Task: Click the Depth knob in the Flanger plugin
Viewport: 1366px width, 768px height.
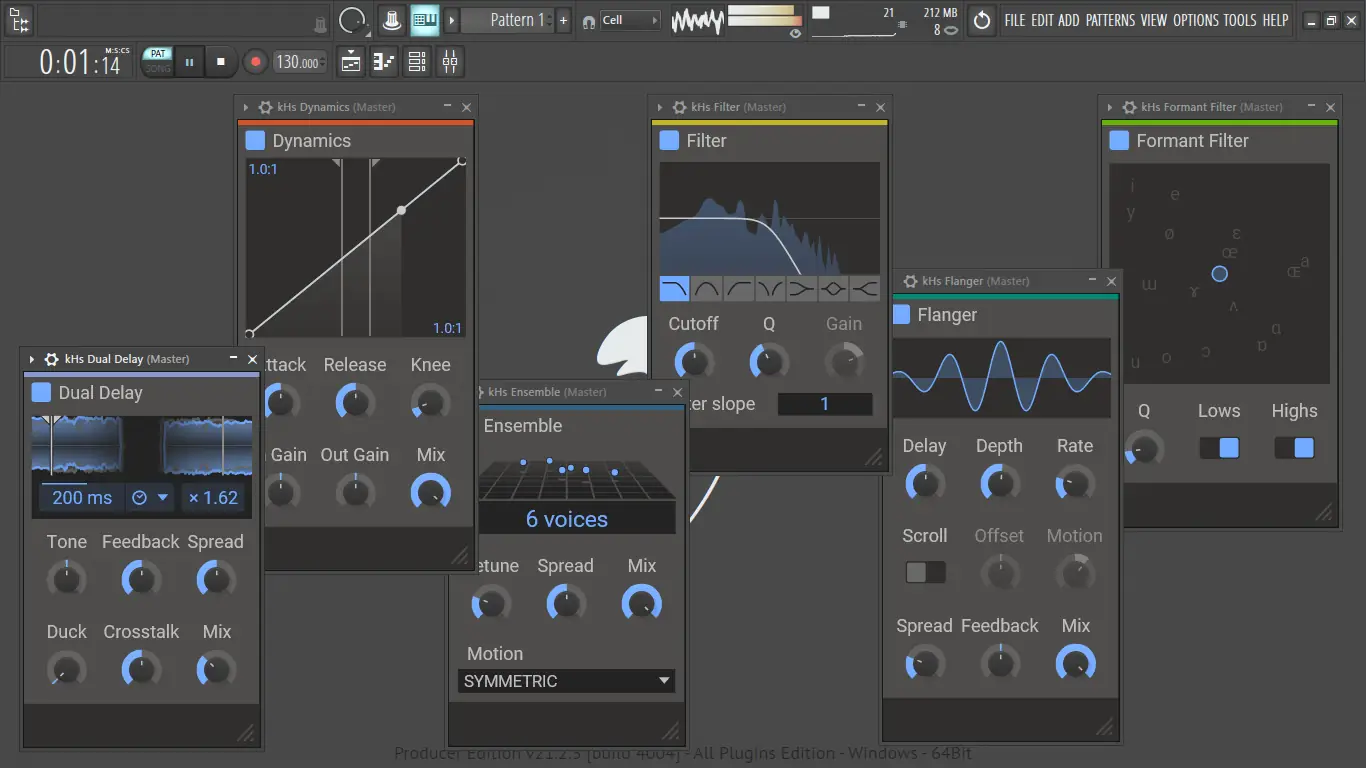Action: pyautogui.click(x=999, y=483)
